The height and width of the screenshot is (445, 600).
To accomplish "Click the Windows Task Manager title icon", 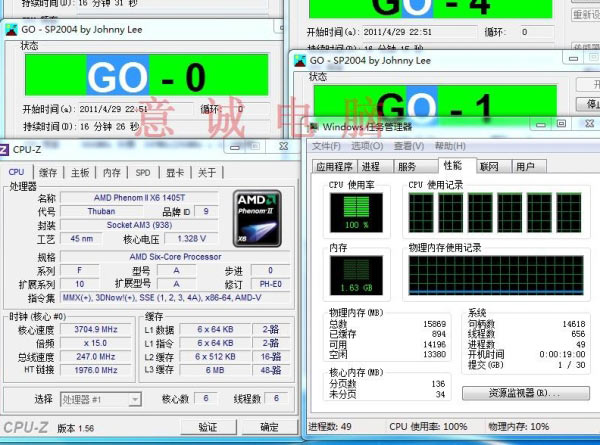I will [313, 127].
